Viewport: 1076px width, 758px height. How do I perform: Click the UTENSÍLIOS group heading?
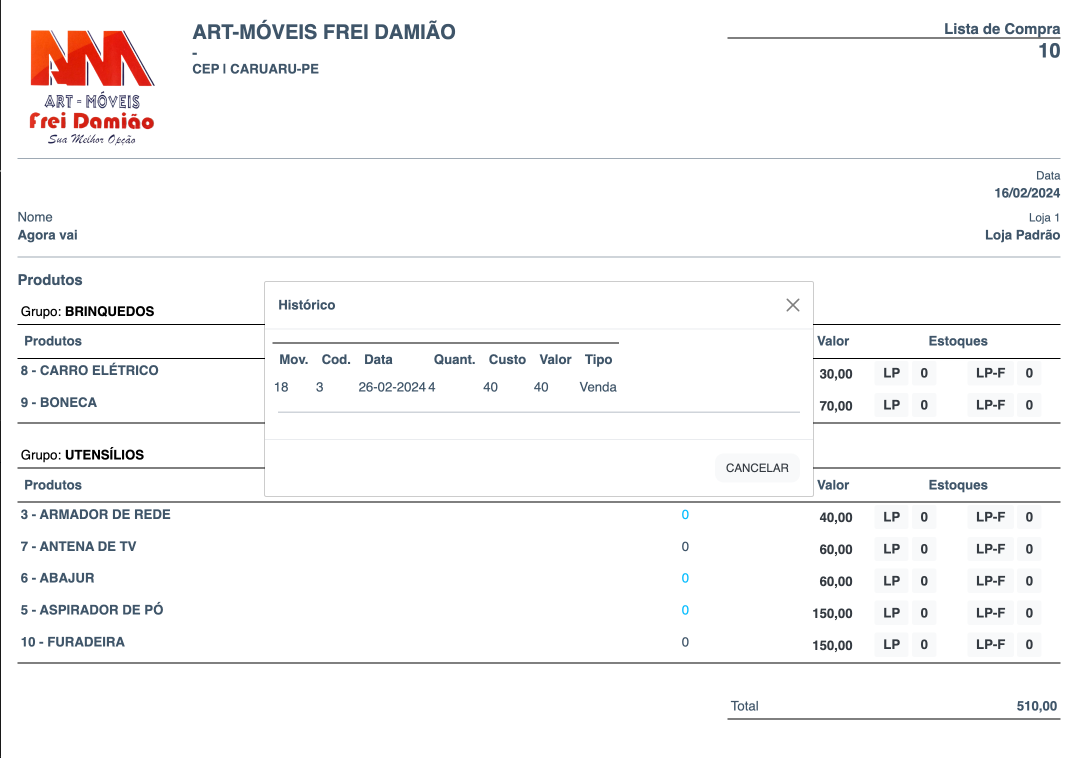[x=104, y=455]
